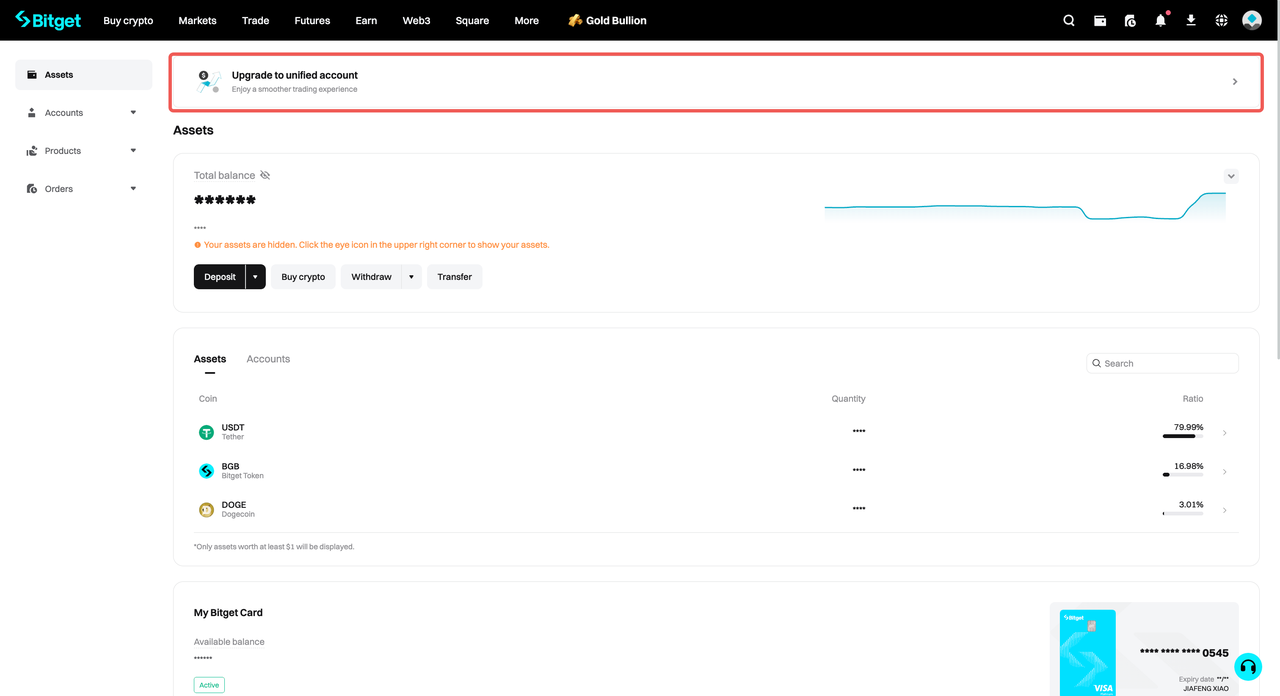Switch to the Accounts tab
Screen dimensions: 1280x696
tap(267, 358)
